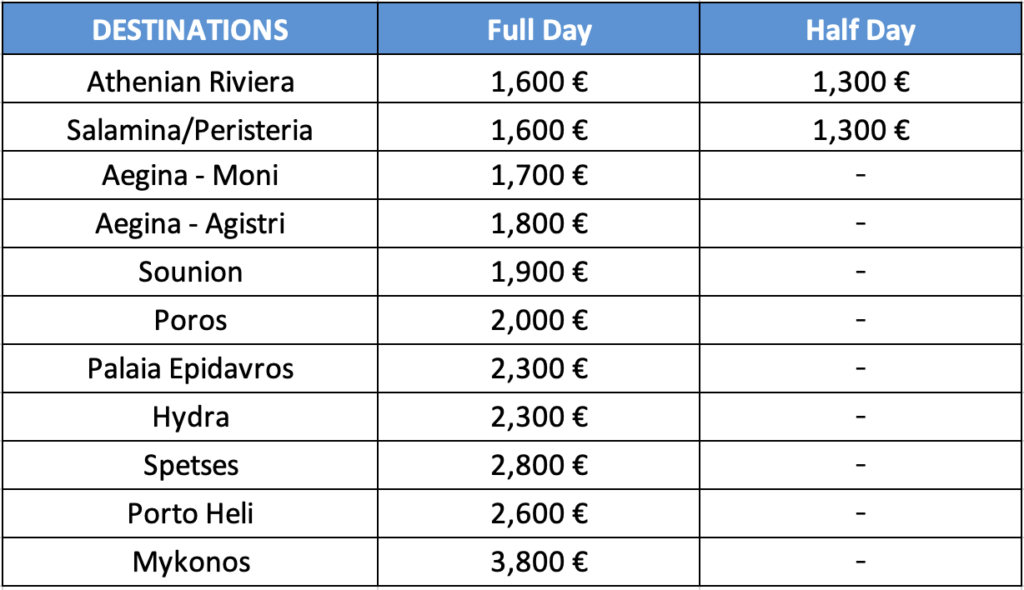Click the Aegina - Moni cell

[190, 176]
